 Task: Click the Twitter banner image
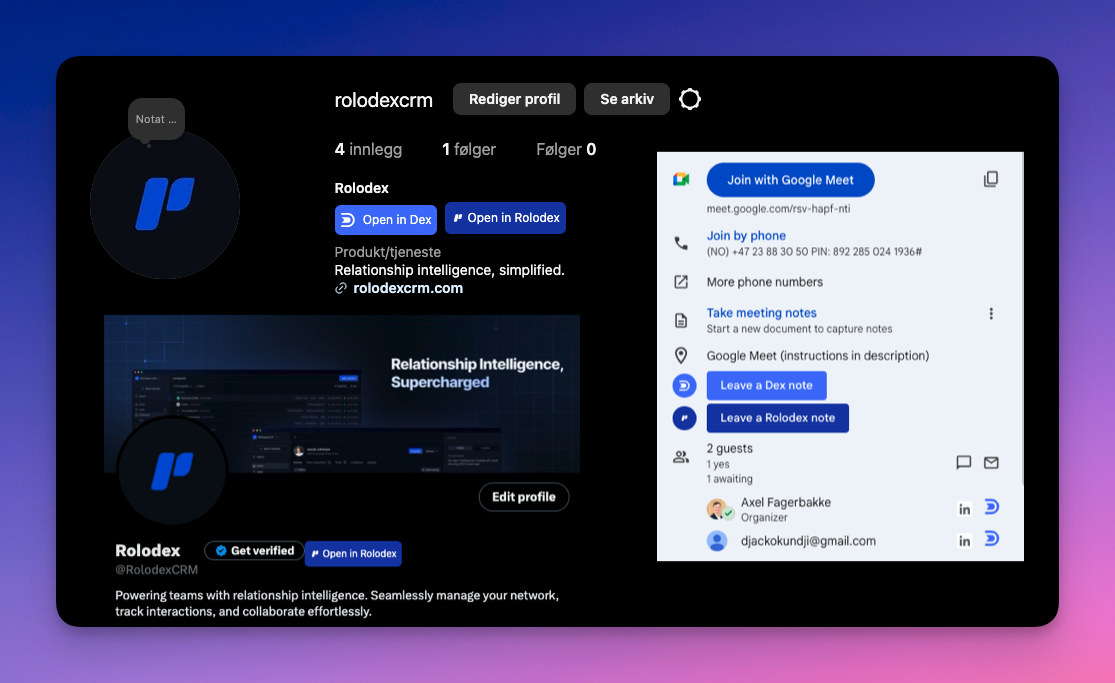[342, 393]
